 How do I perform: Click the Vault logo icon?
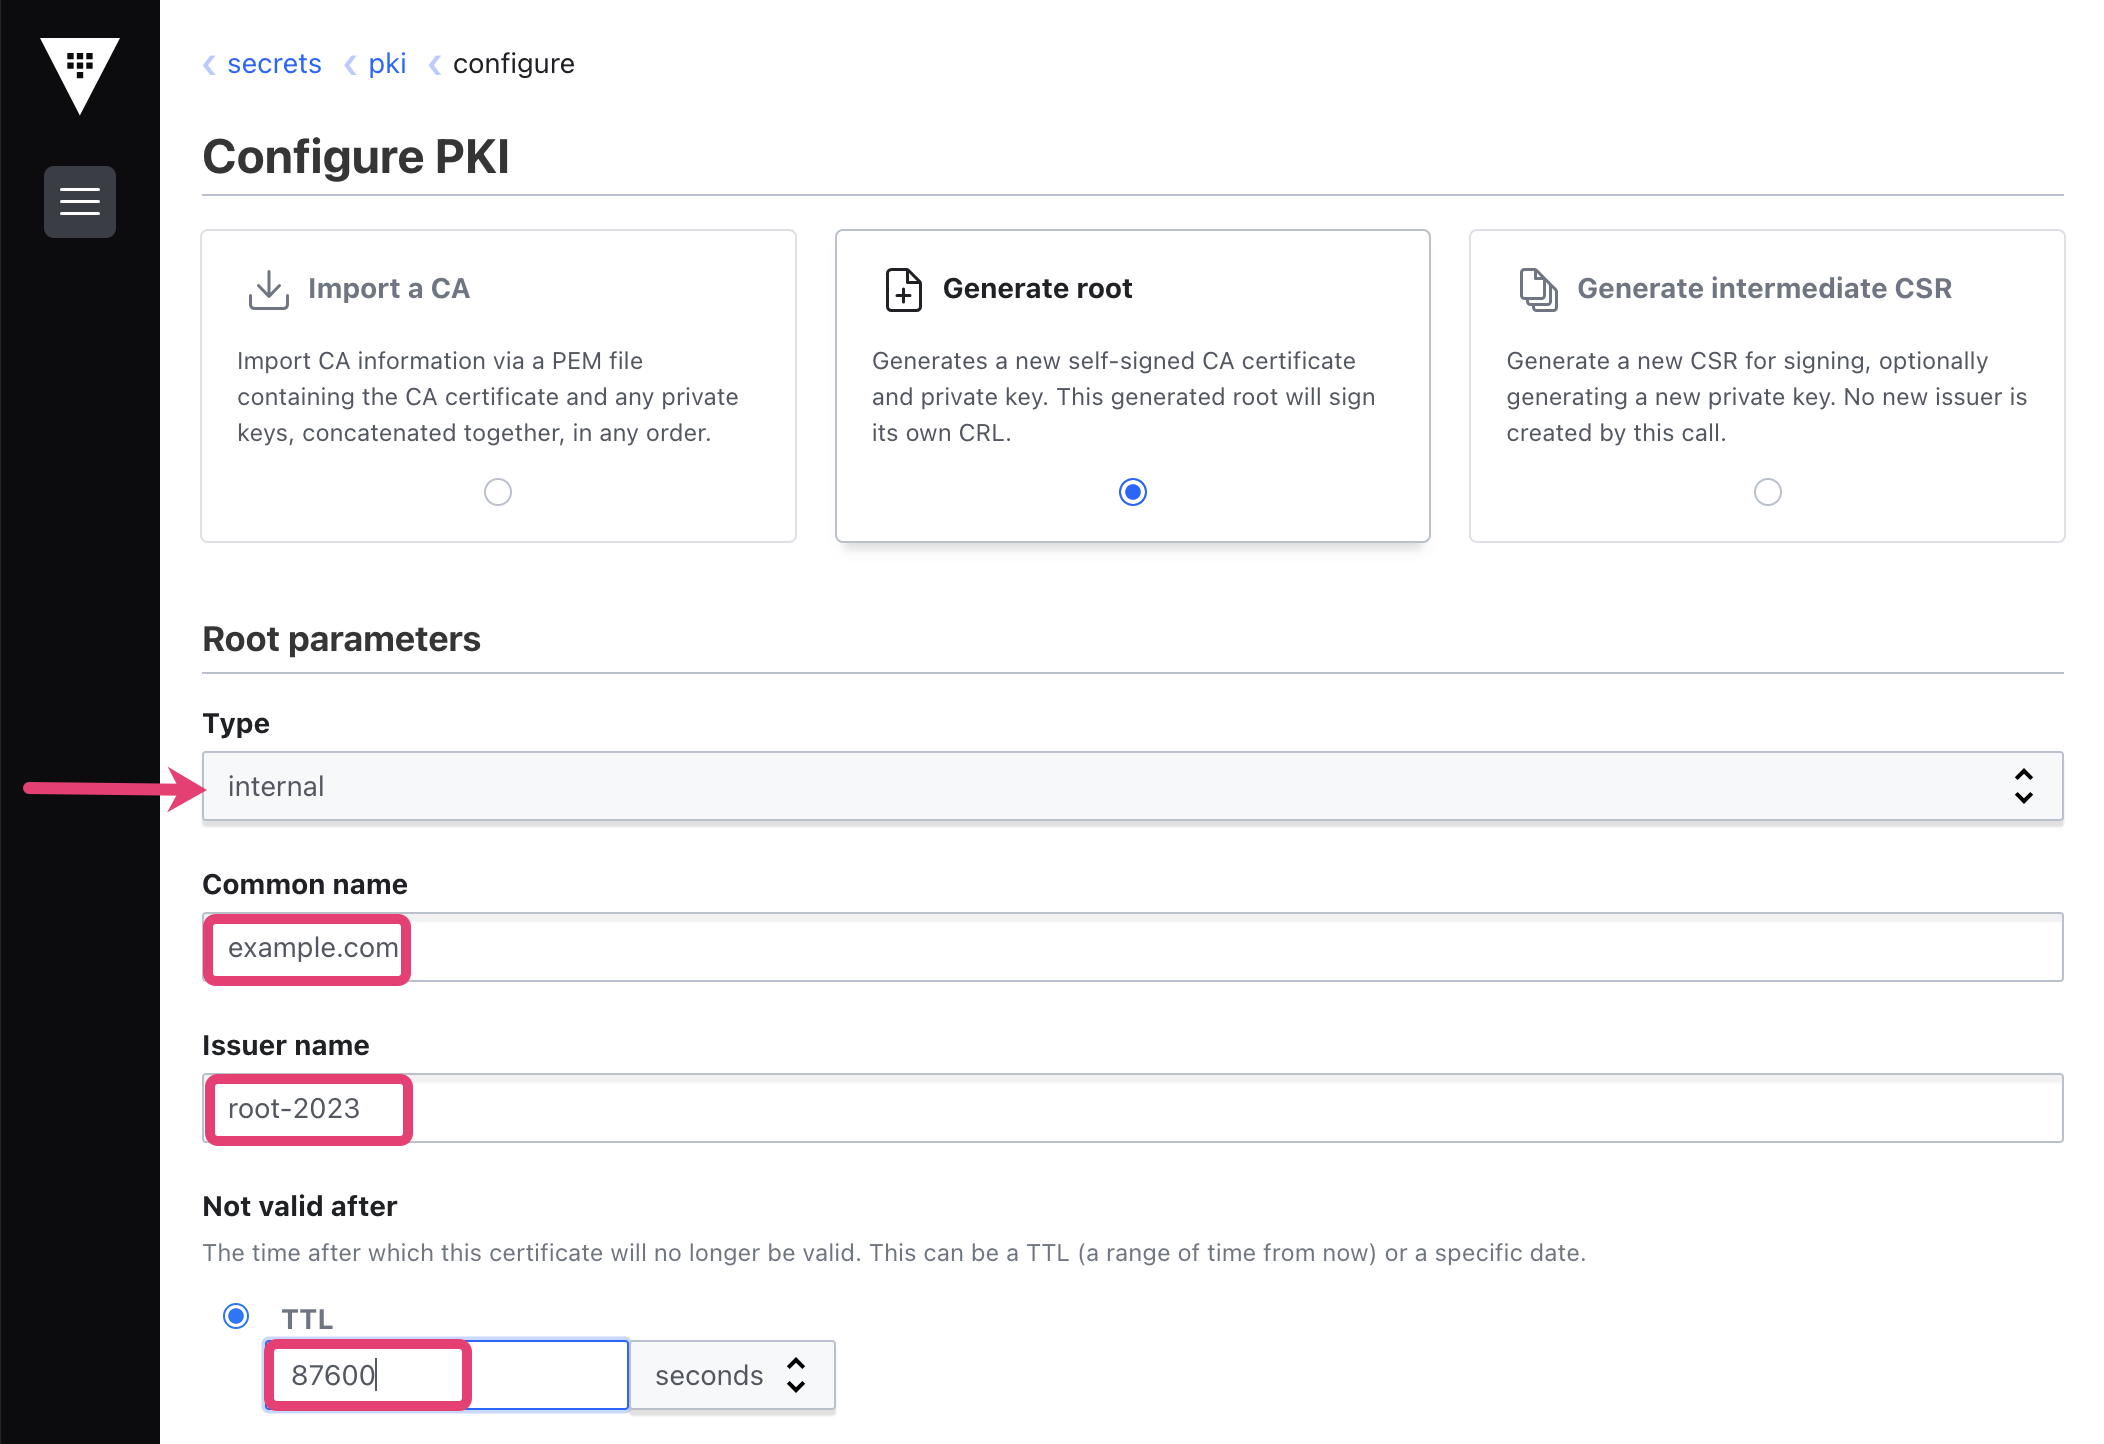tap(80, 76)
